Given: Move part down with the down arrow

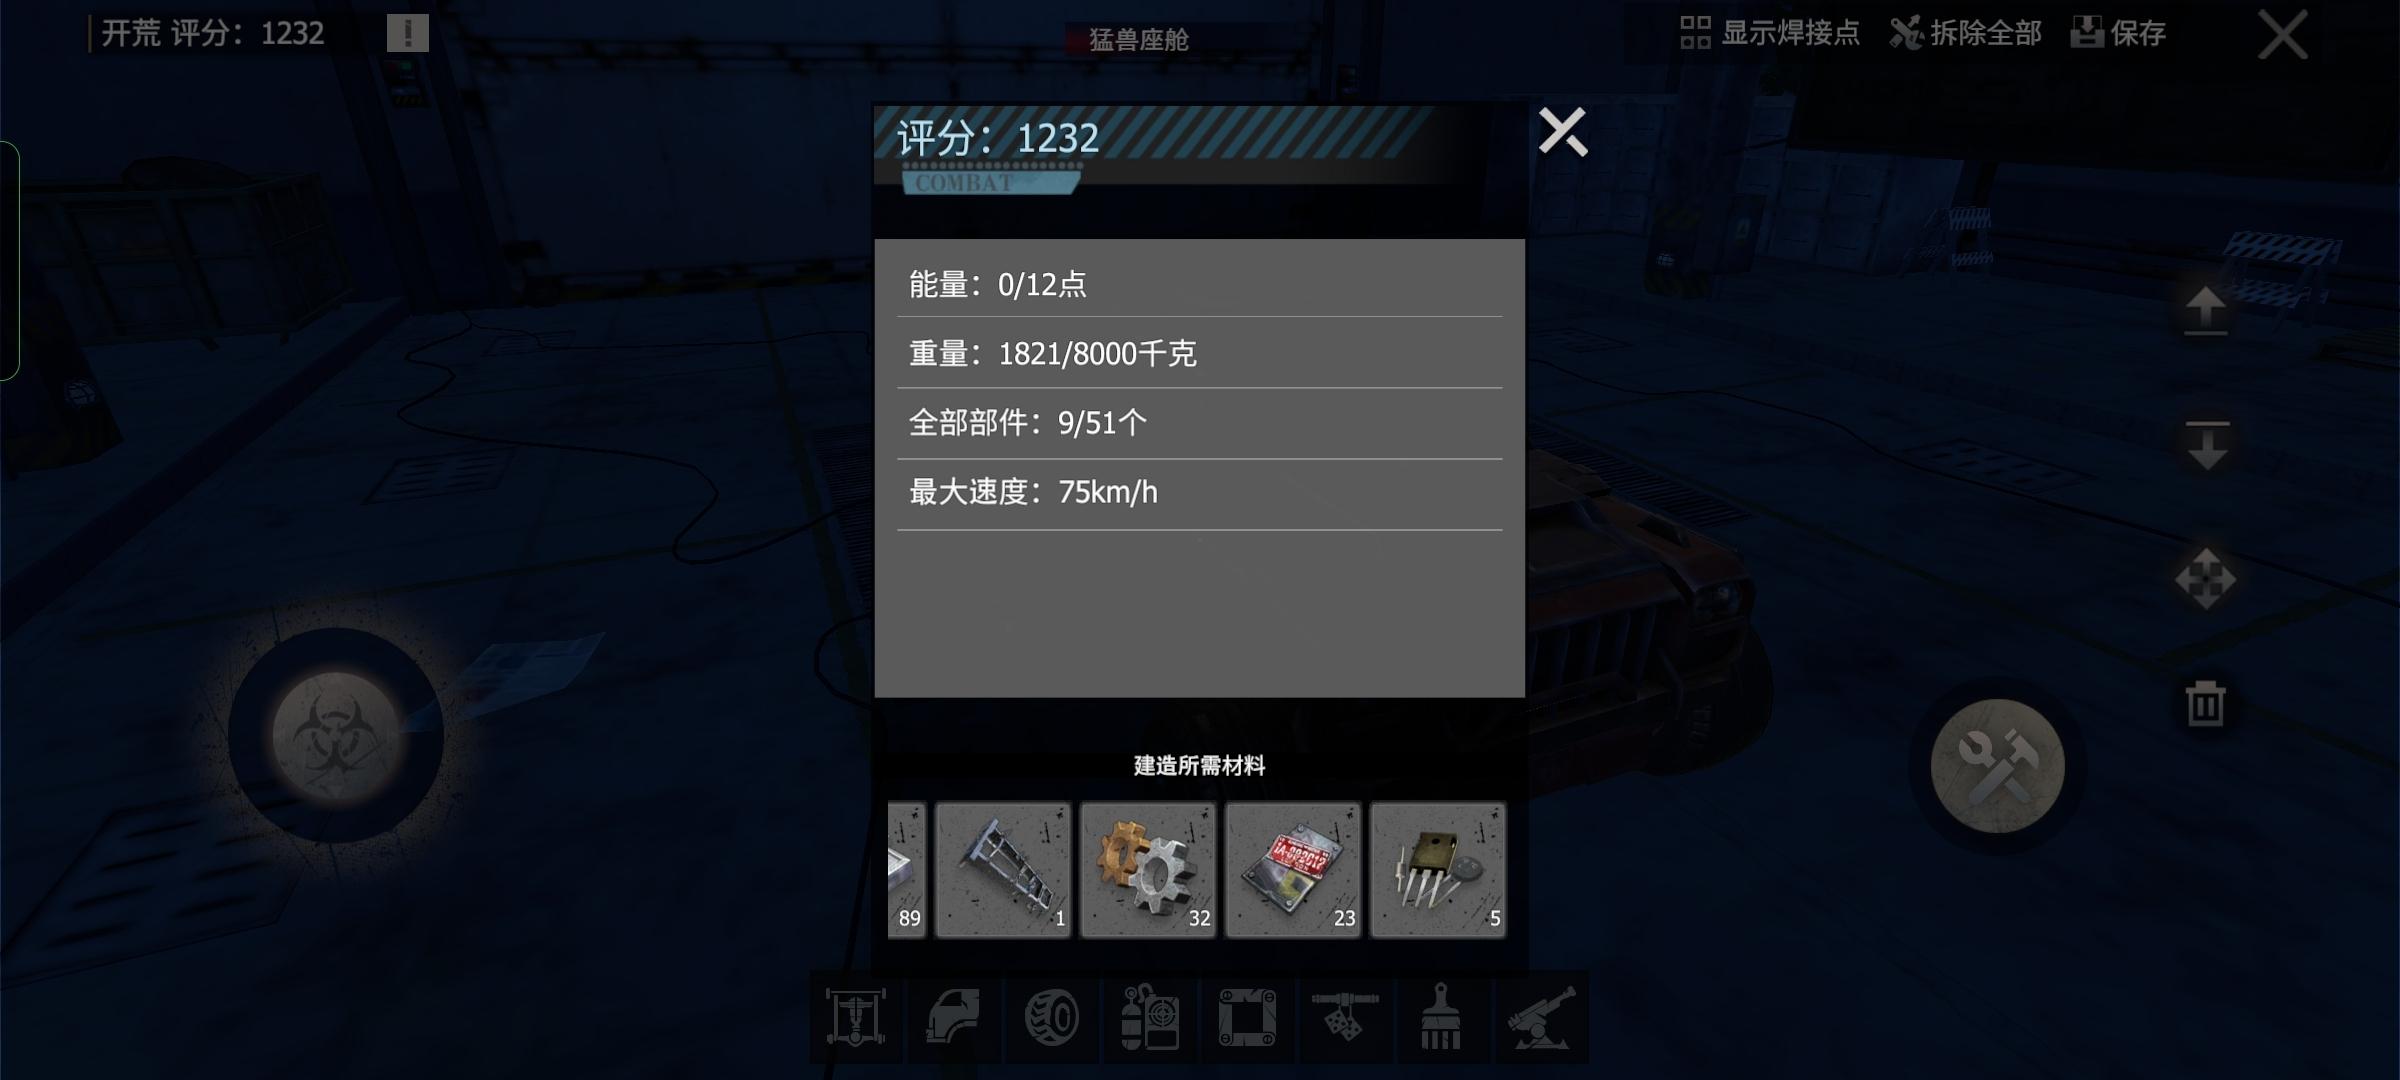Looking at the screenshot, I should pos(2207,446).
